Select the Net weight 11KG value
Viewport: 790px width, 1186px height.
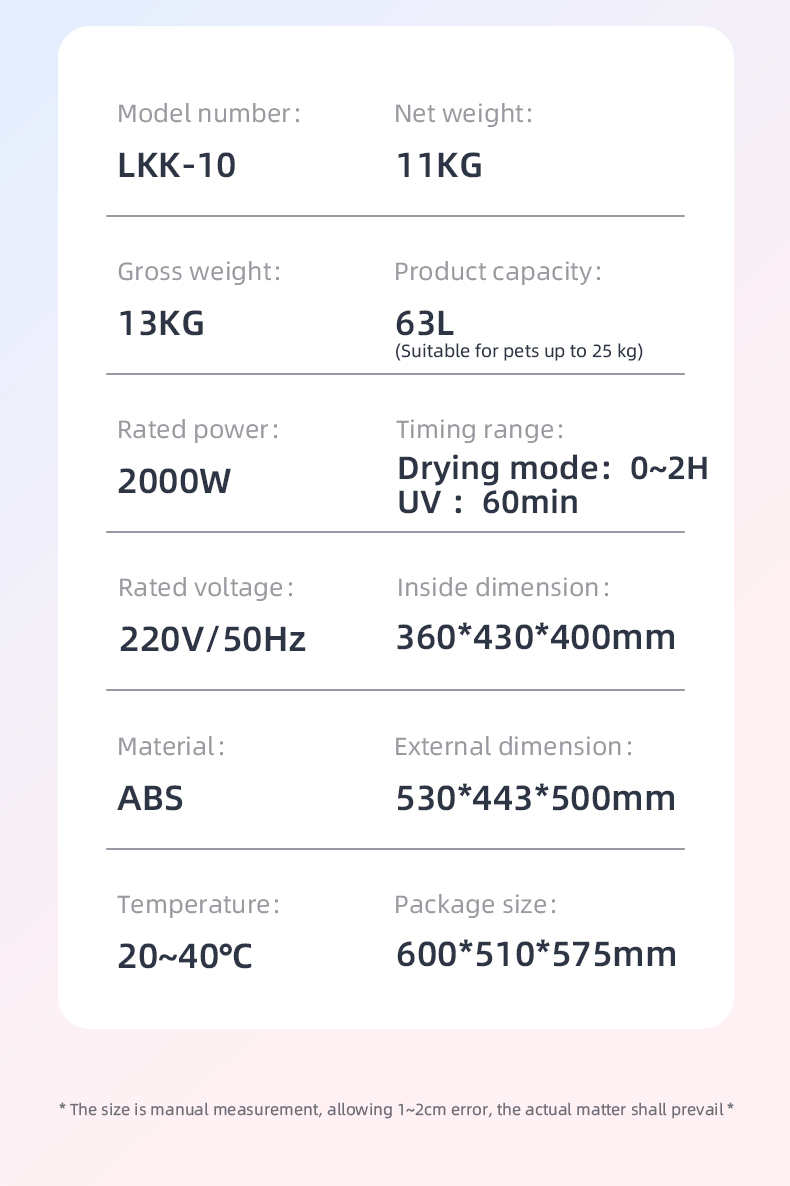(x=438, y=166)
